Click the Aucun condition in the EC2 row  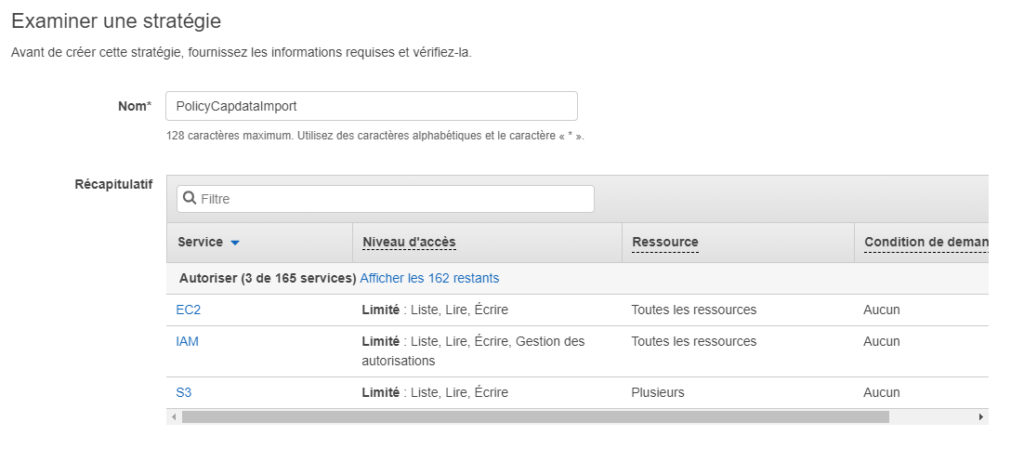[881, 310]
